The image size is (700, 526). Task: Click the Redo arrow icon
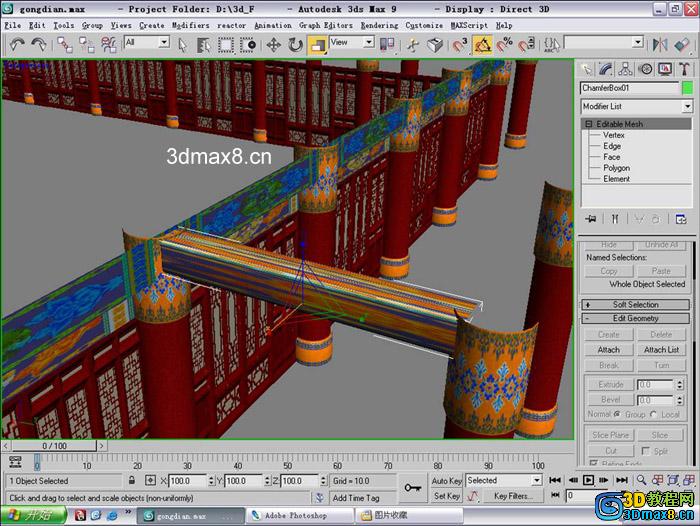tap(39, 44)
